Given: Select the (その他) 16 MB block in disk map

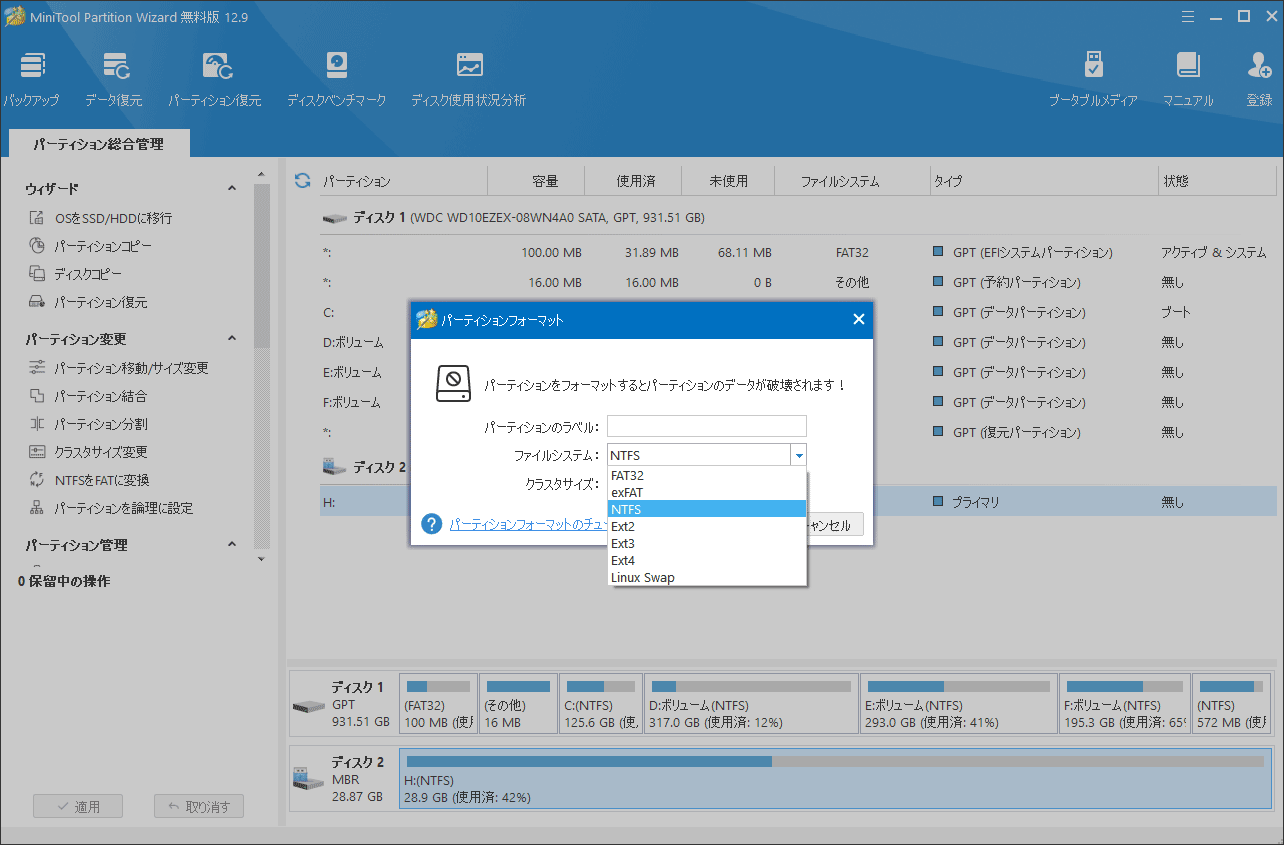Looking at the screenshot, I should click(518, 703).
